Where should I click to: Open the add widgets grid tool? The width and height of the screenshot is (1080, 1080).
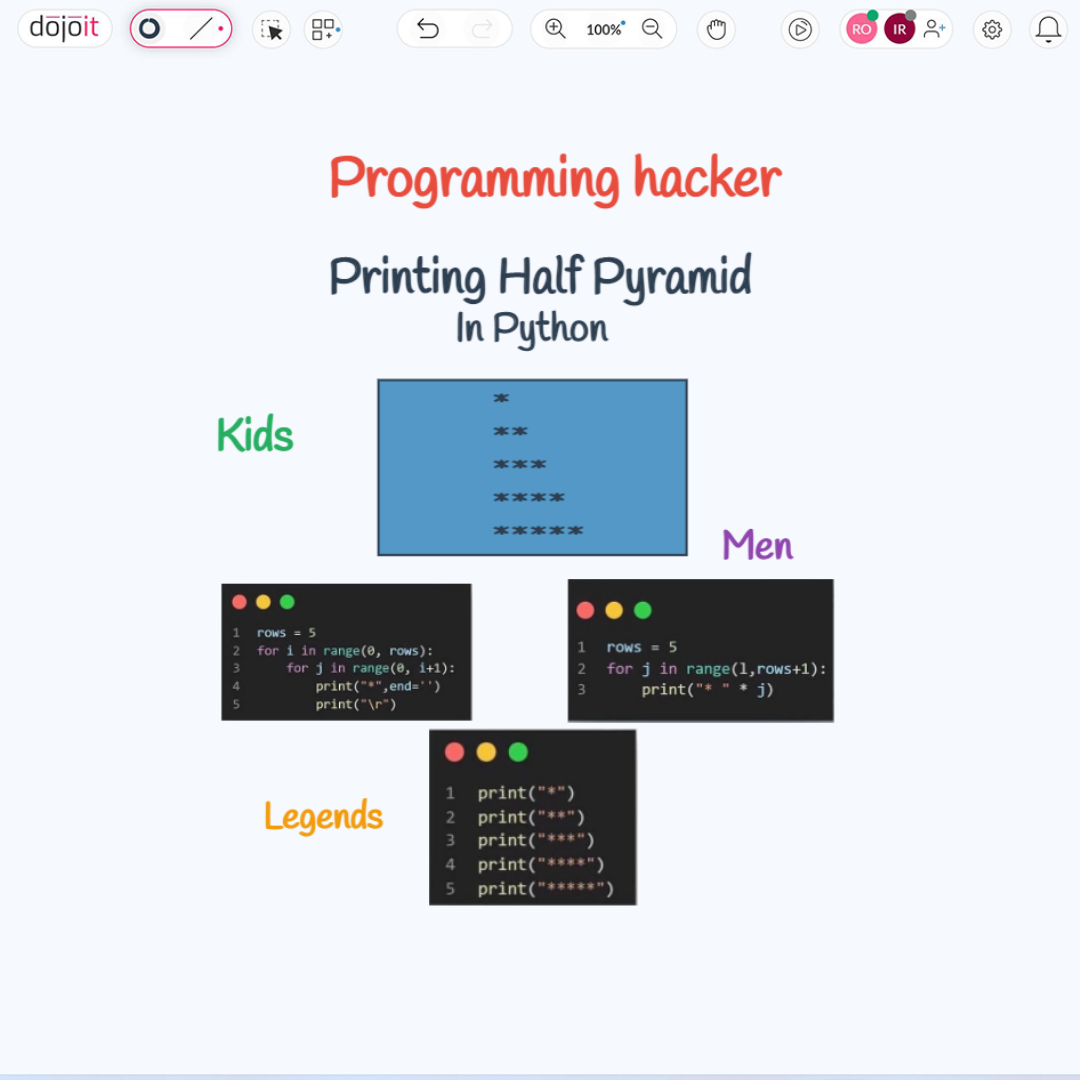pyautogui.click(x=324, y=30)
